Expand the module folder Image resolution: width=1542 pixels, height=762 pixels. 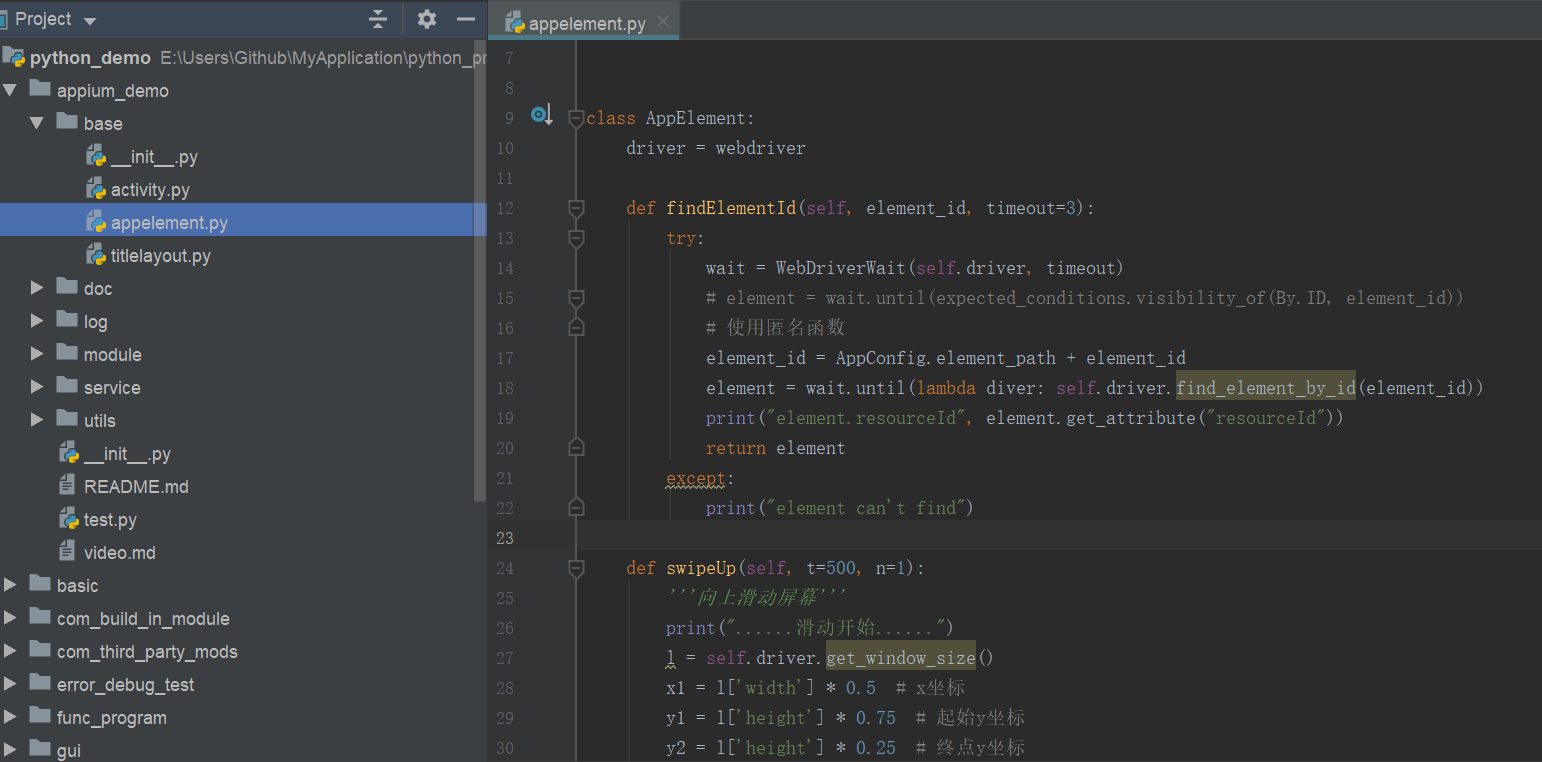[x=37, y=354]
